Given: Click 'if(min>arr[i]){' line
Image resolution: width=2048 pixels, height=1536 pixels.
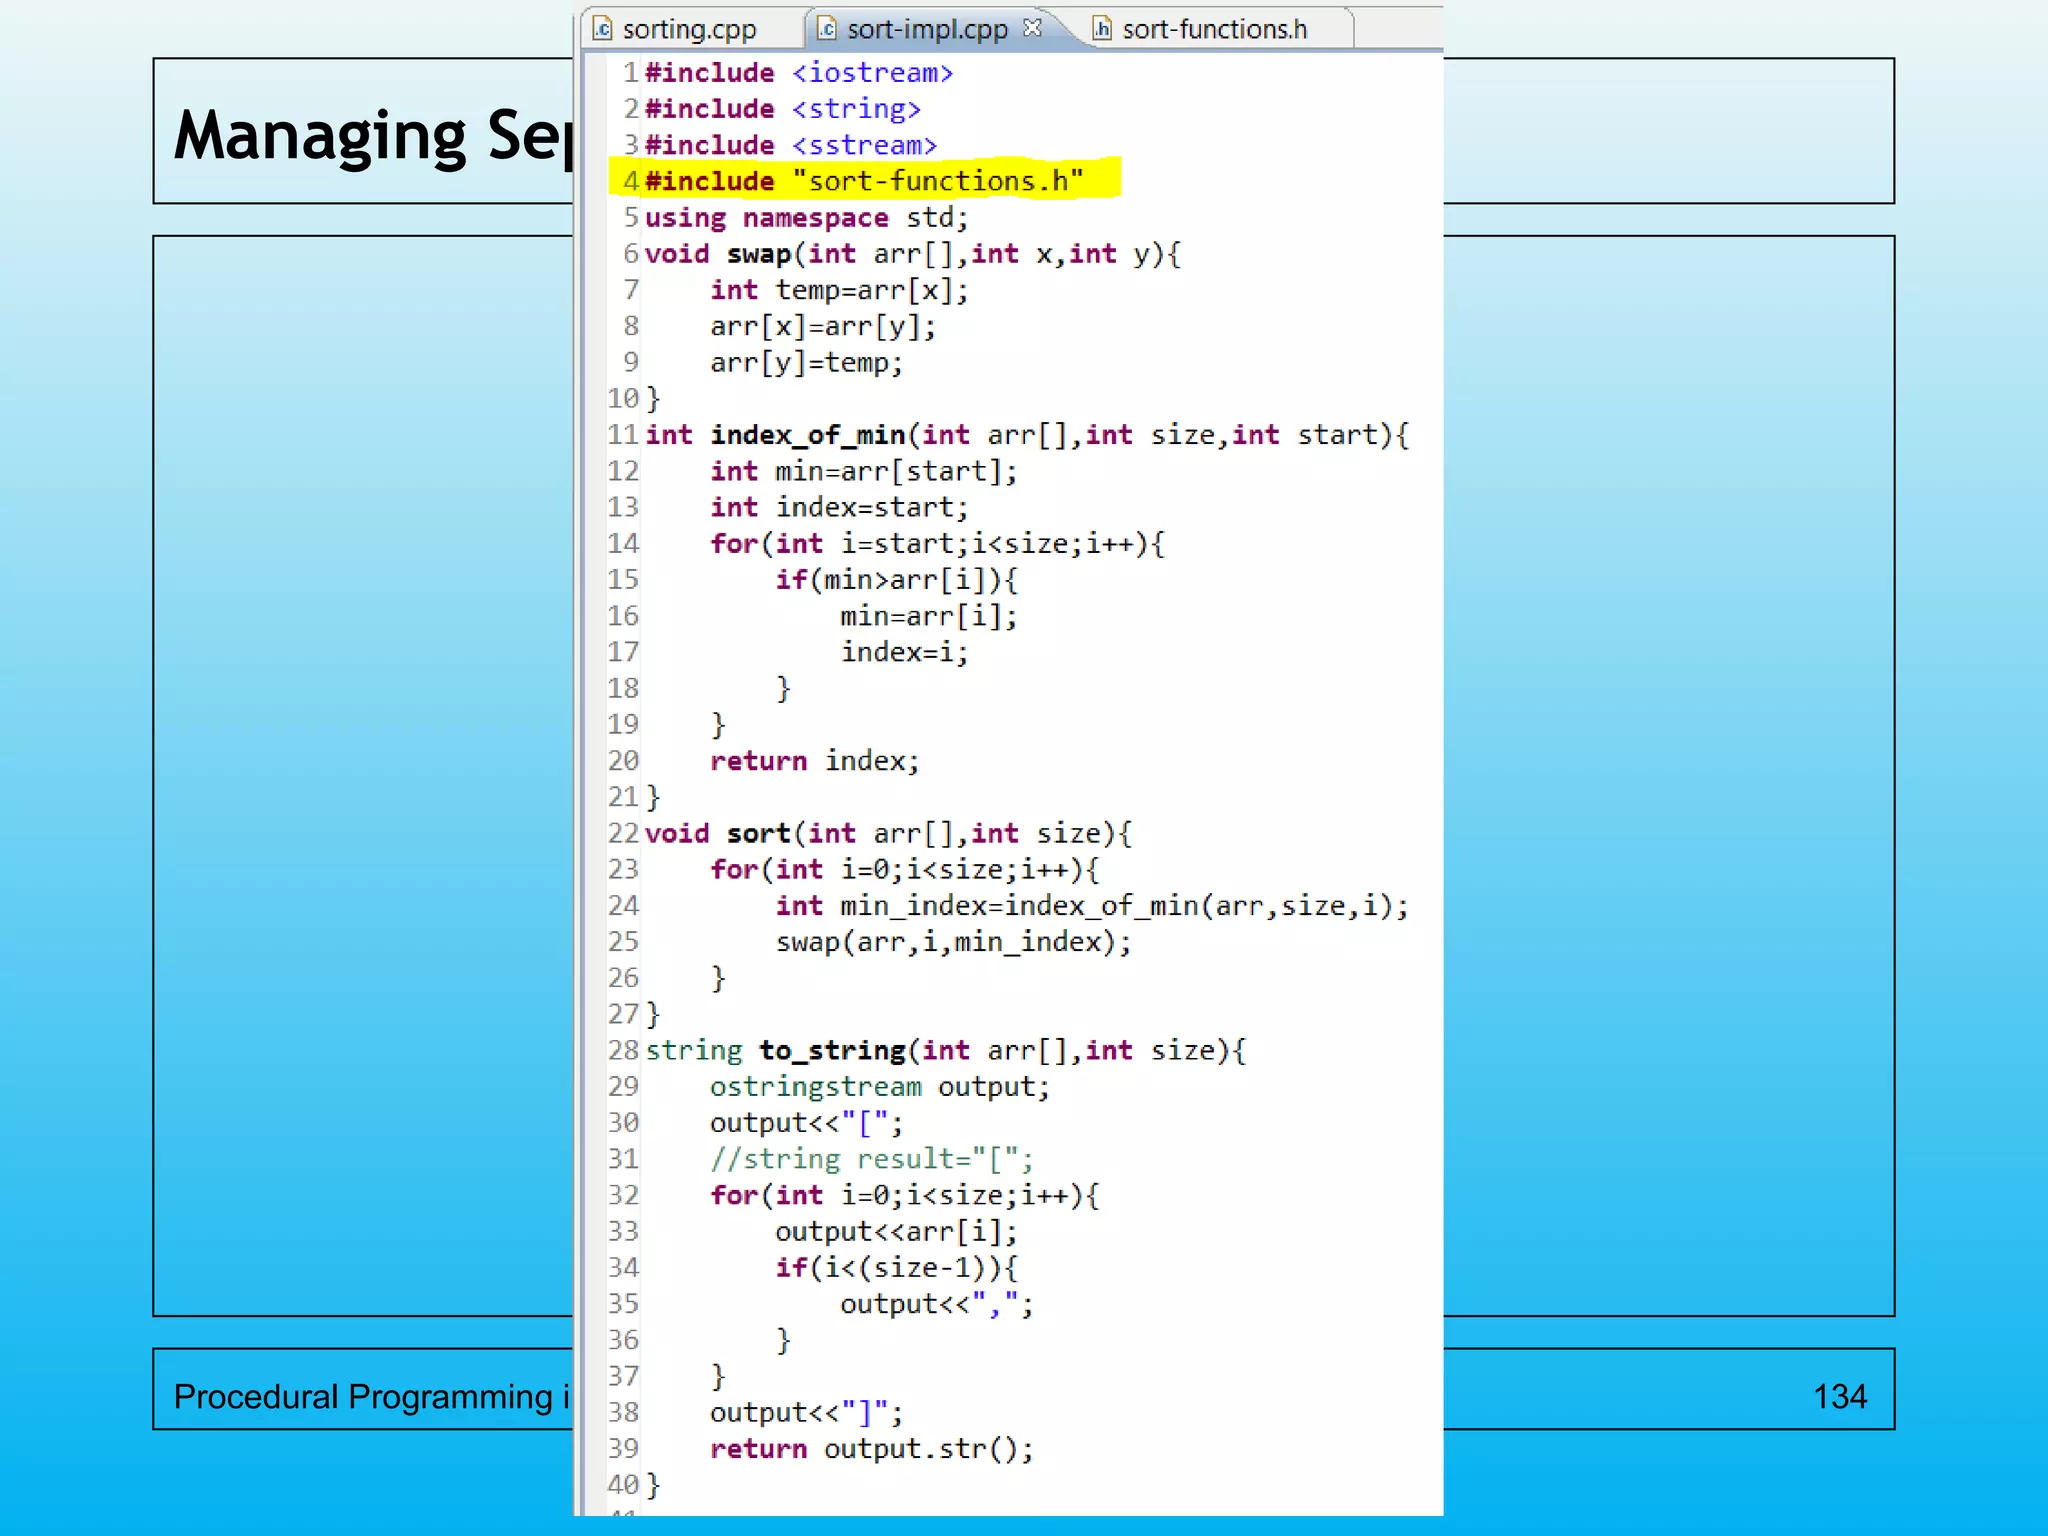Looking at the screenshot, I should coord(897,580).
